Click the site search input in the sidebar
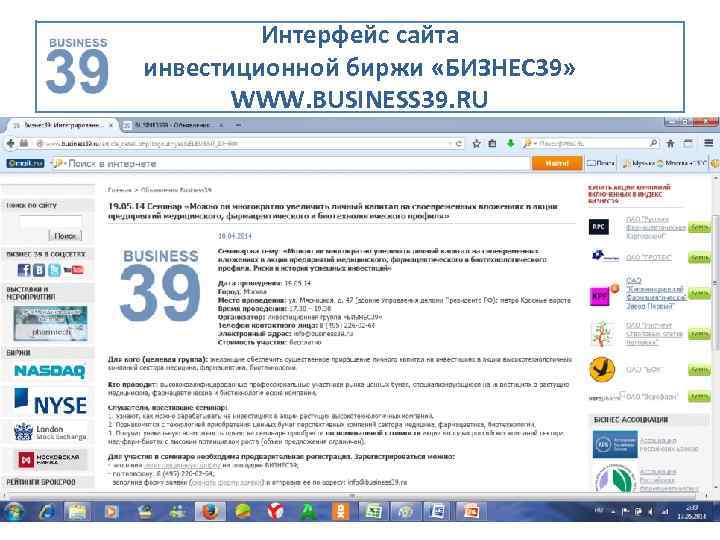The image size is (720, 540). (51, 221)
